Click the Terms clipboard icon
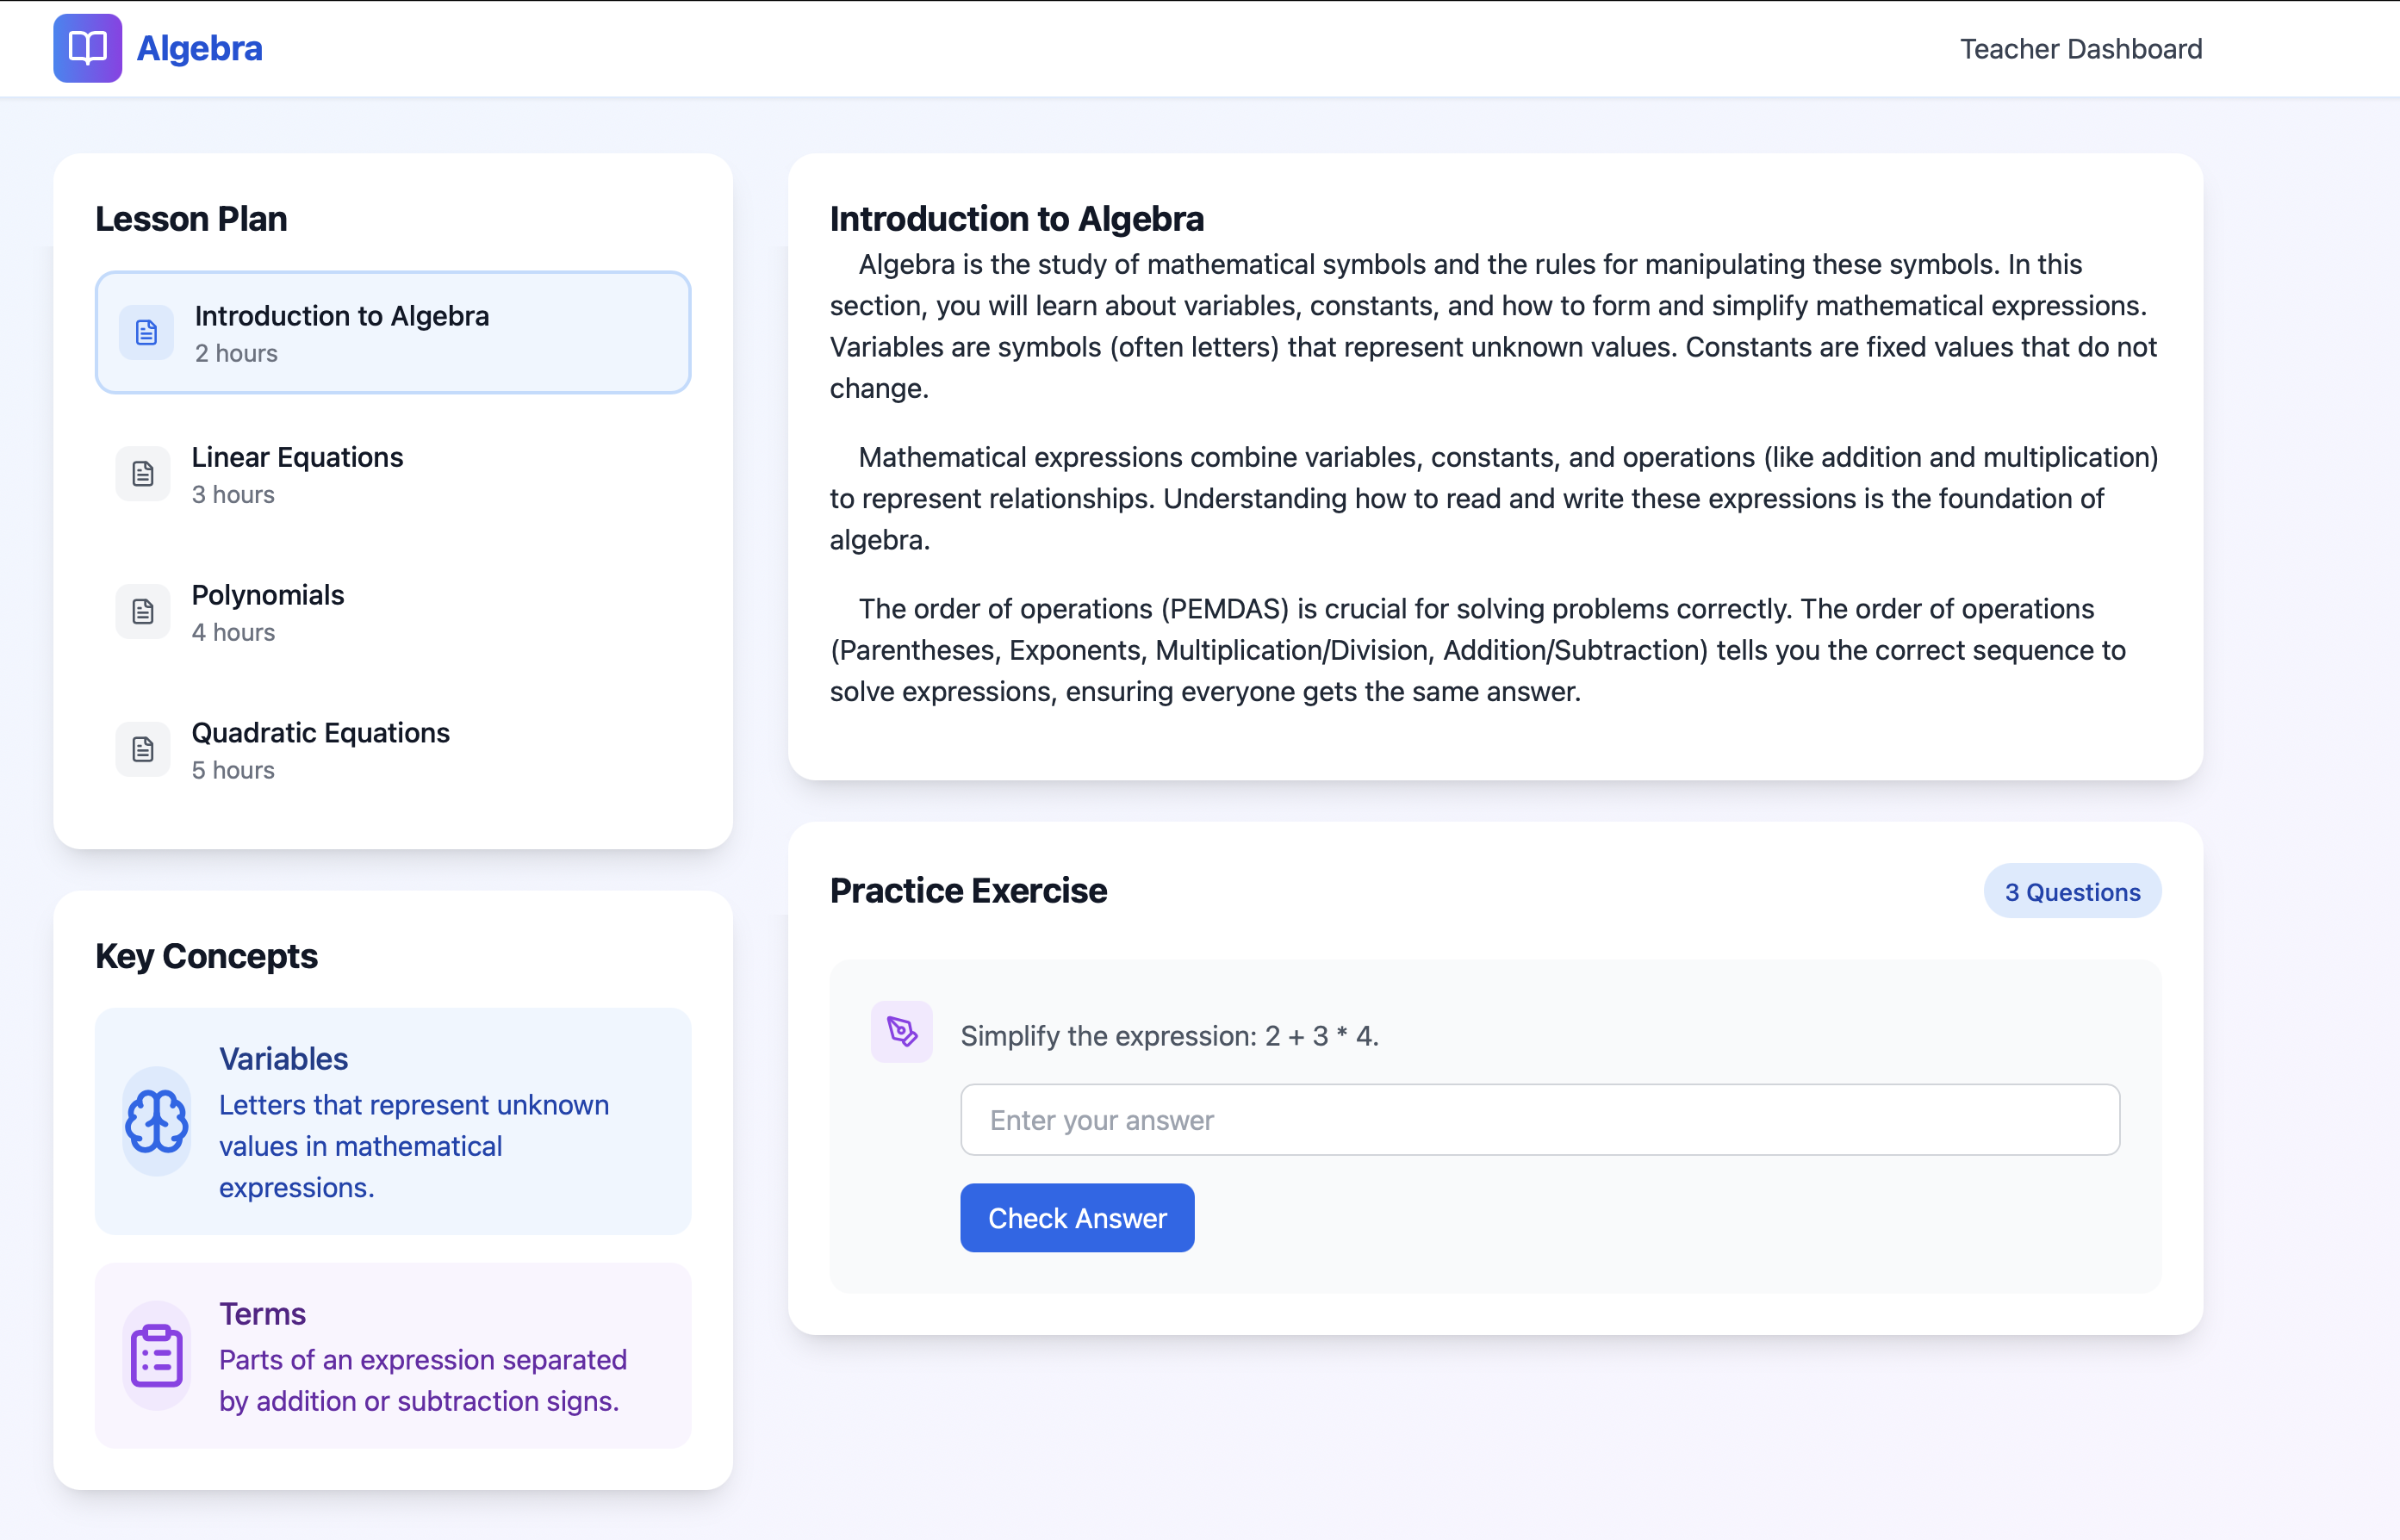Viewport: 2400px width, 1540px height. (x=157, y=1356)
